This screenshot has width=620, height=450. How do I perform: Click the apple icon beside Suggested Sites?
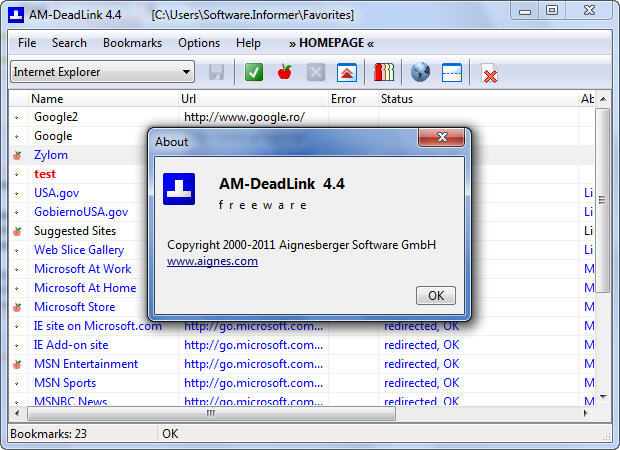(17, 231)
